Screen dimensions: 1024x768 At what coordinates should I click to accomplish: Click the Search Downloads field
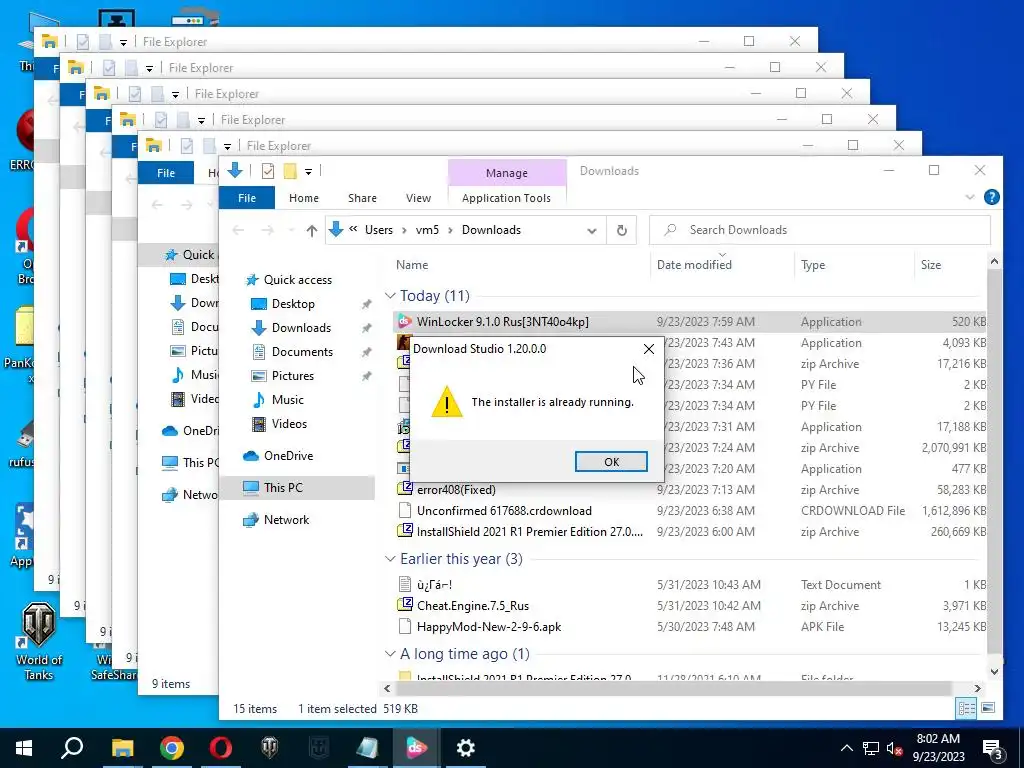[820, 230]
